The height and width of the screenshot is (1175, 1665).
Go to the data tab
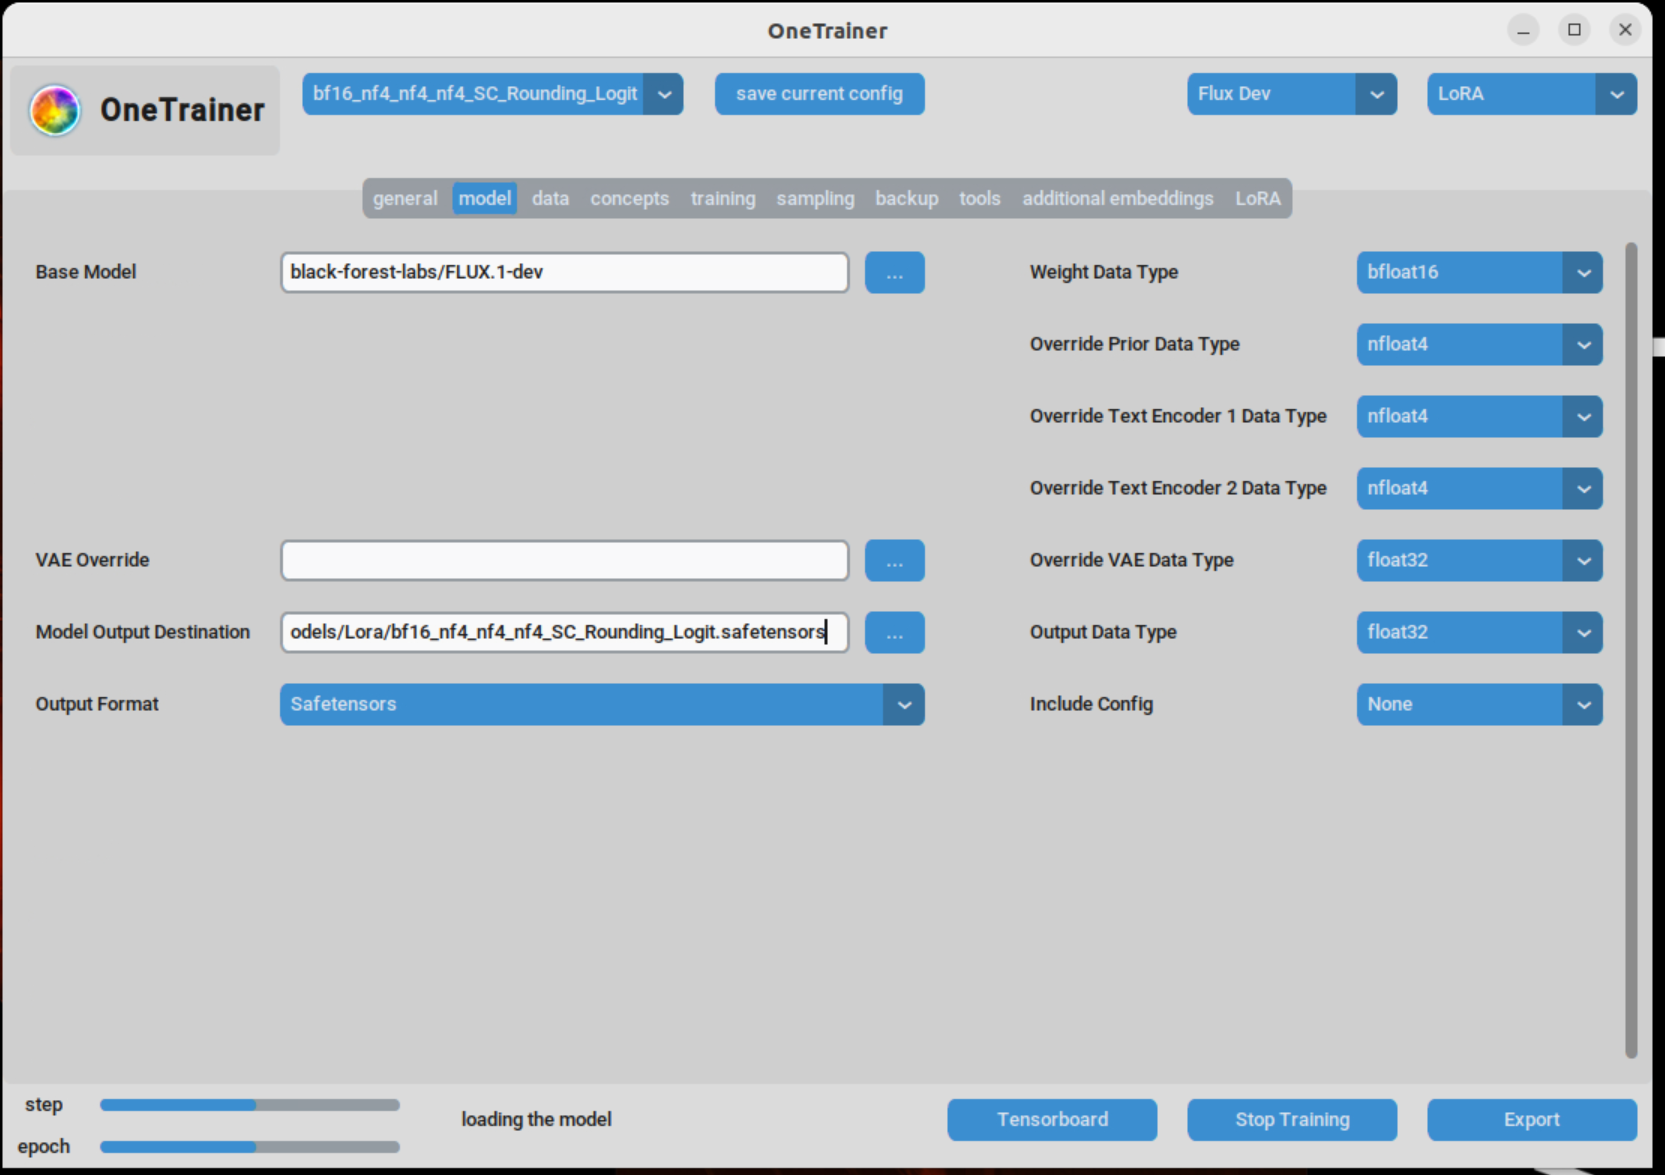coord(550,198)
